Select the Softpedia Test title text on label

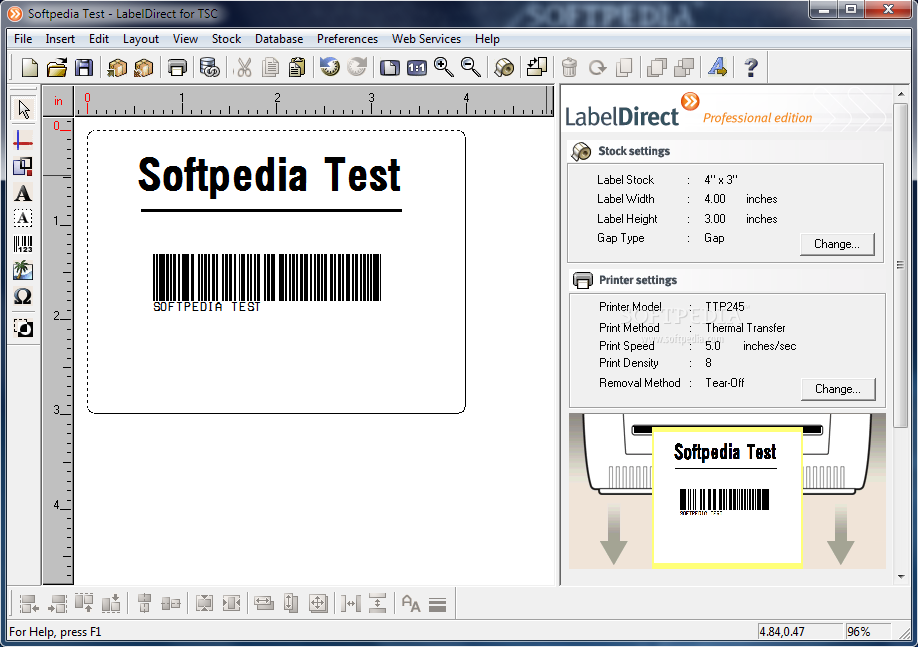coord(269,174)
